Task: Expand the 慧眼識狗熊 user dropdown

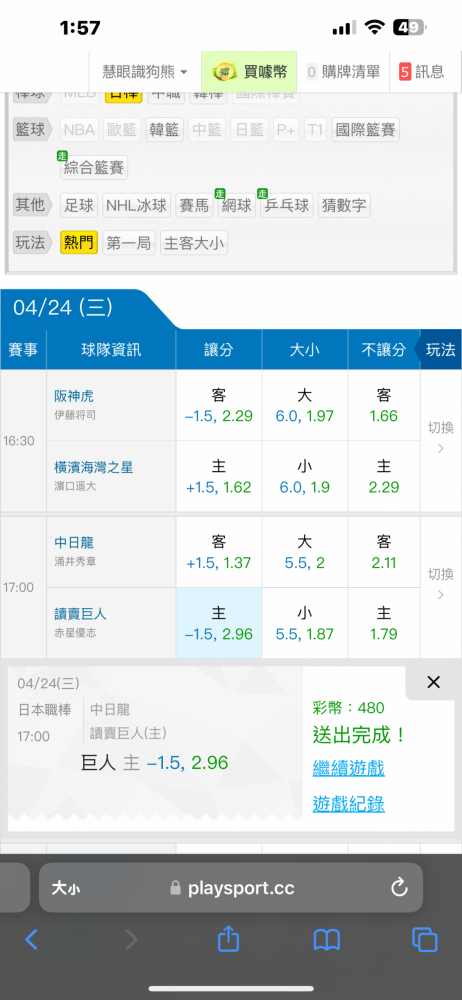Action: (145, 71)
